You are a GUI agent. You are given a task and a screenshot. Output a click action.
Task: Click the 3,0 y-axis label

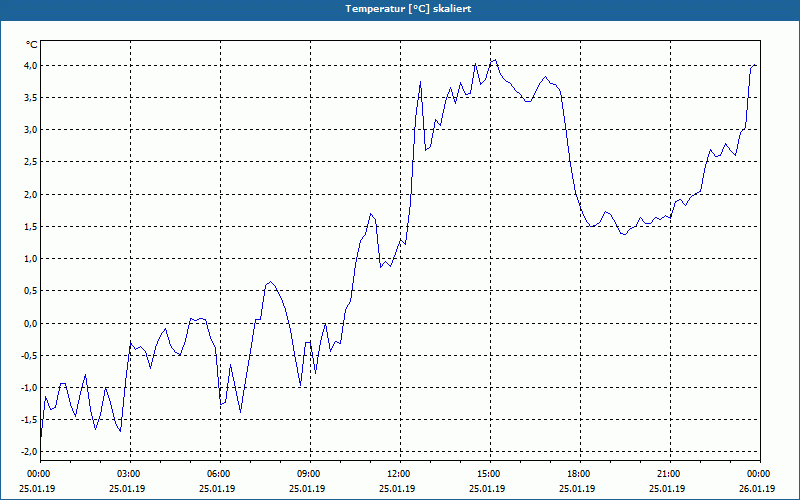(30, 130)
